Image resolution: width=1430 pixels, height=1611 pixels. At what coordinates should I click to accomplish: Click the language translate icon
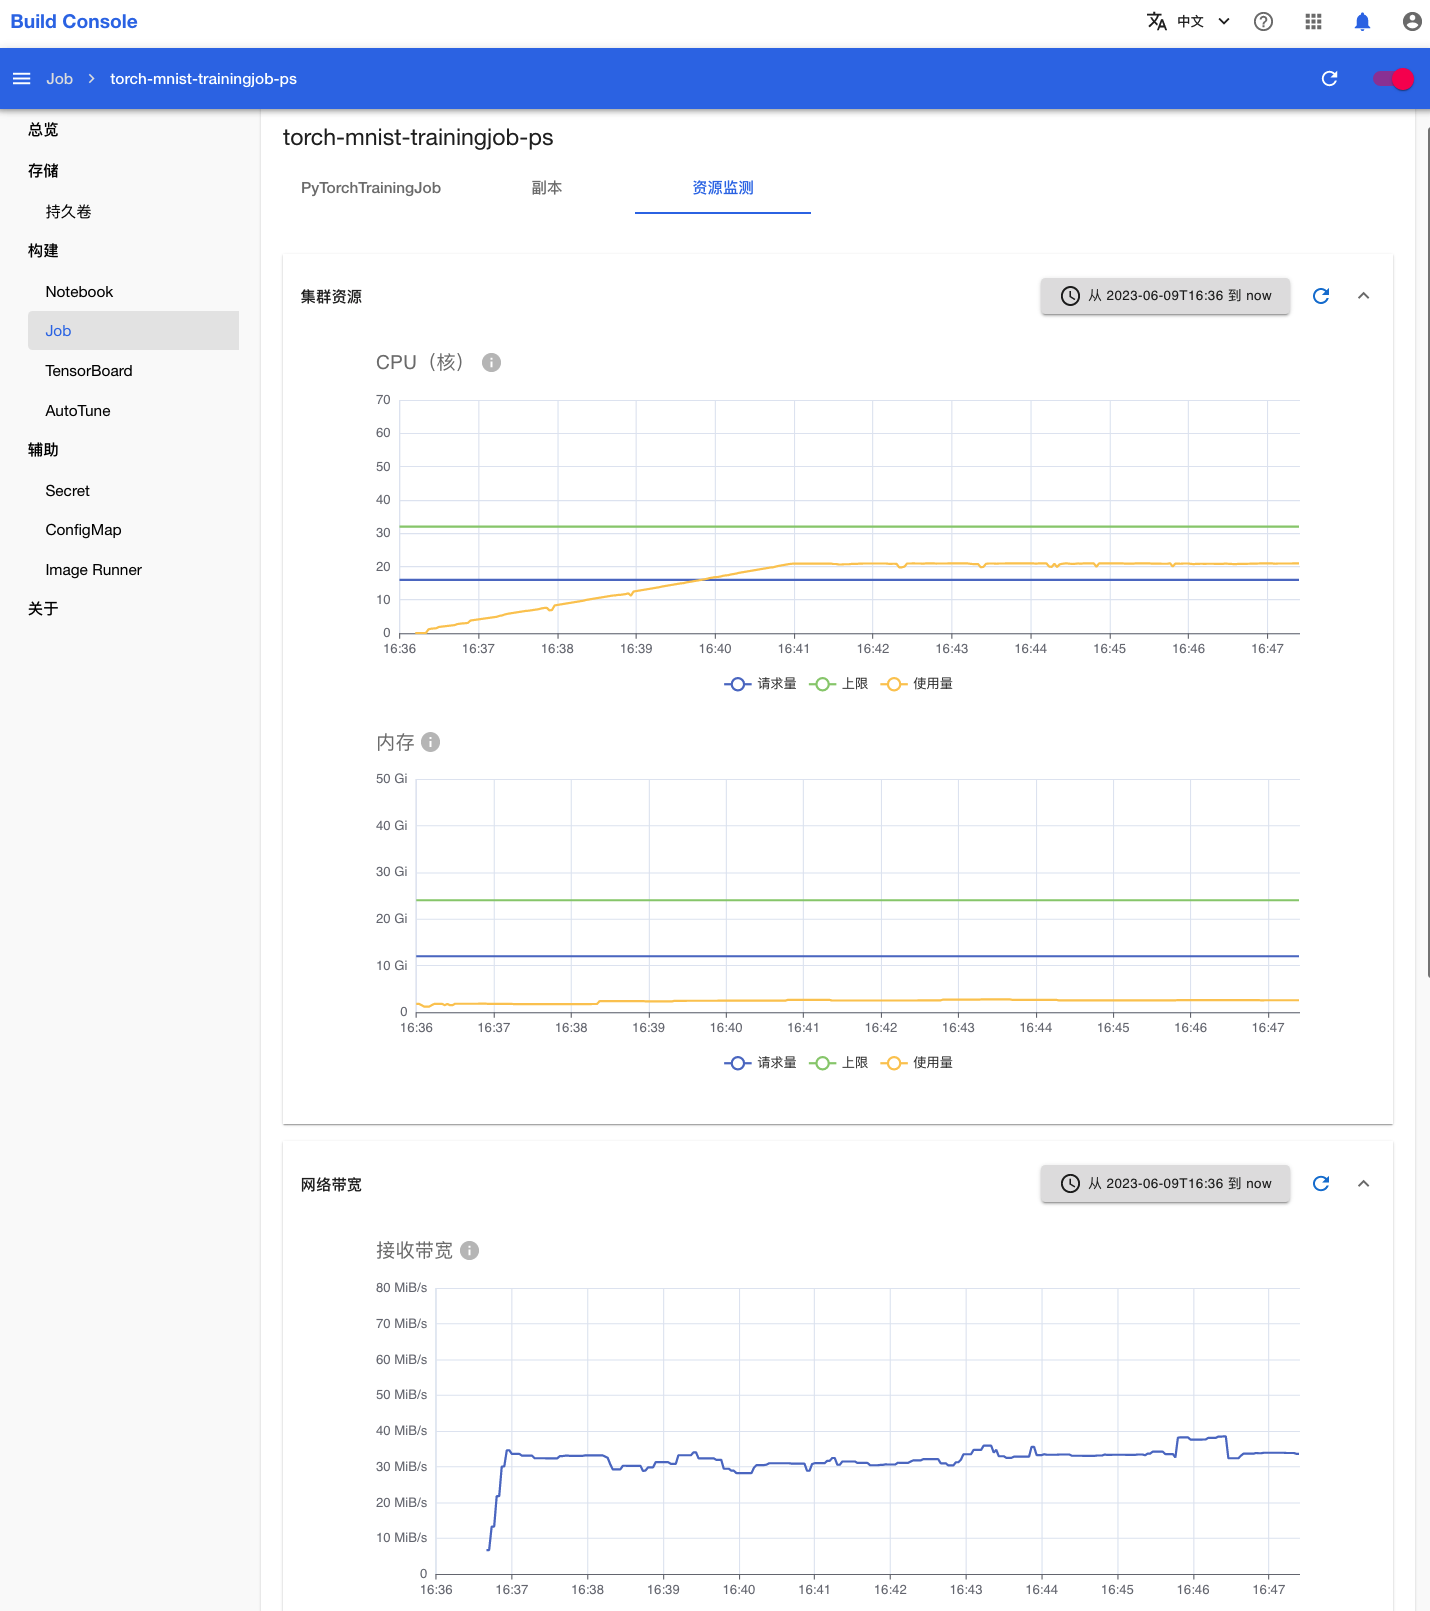(1157, 22)
